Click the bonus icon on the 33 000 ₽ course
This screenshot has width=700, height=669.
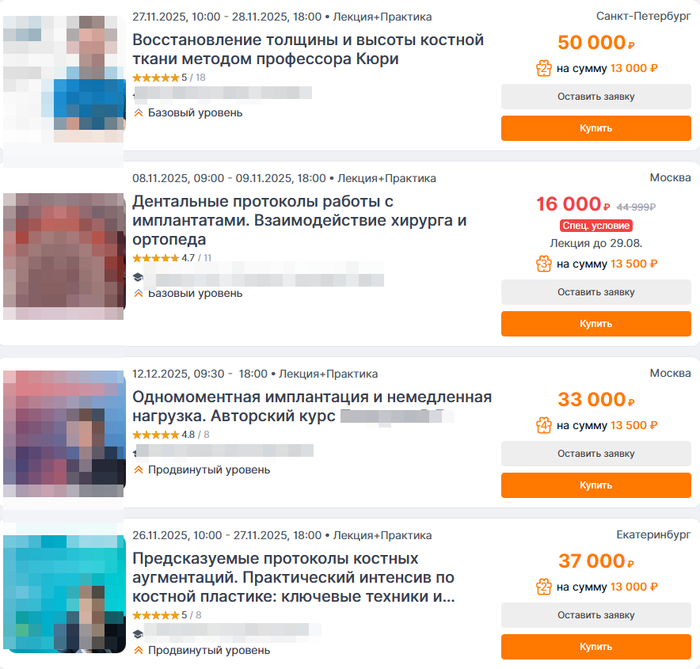544,425
